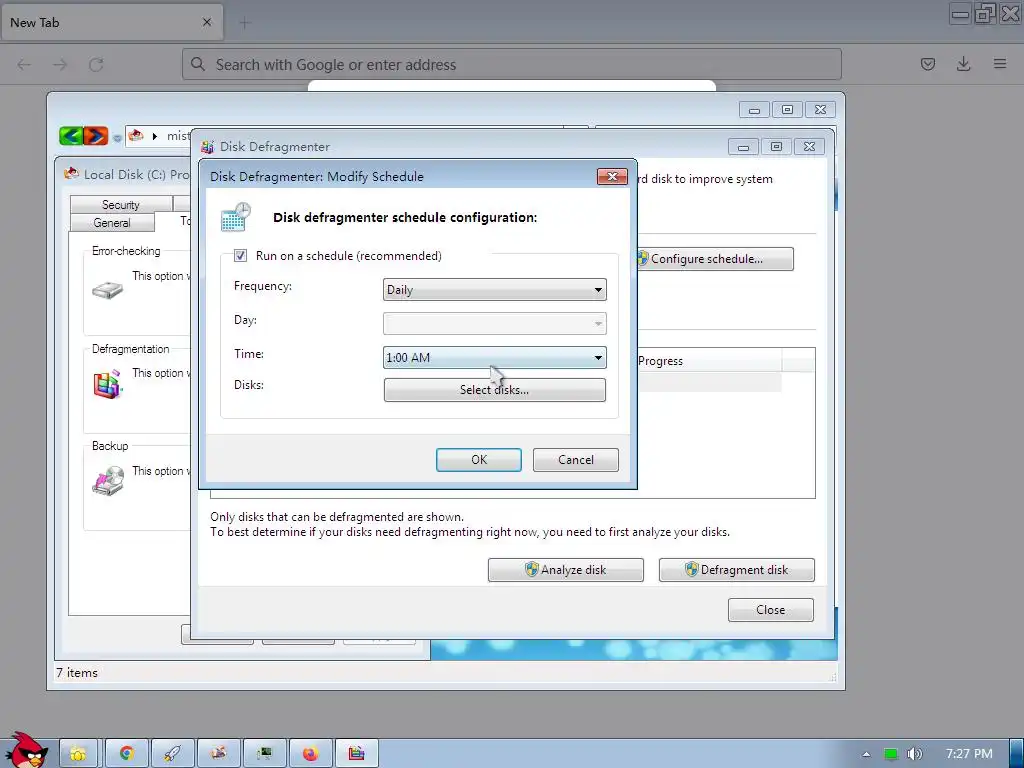Click the rocket taskbar icon
This screenshot has height=768, width=1024.
point(172,754)
